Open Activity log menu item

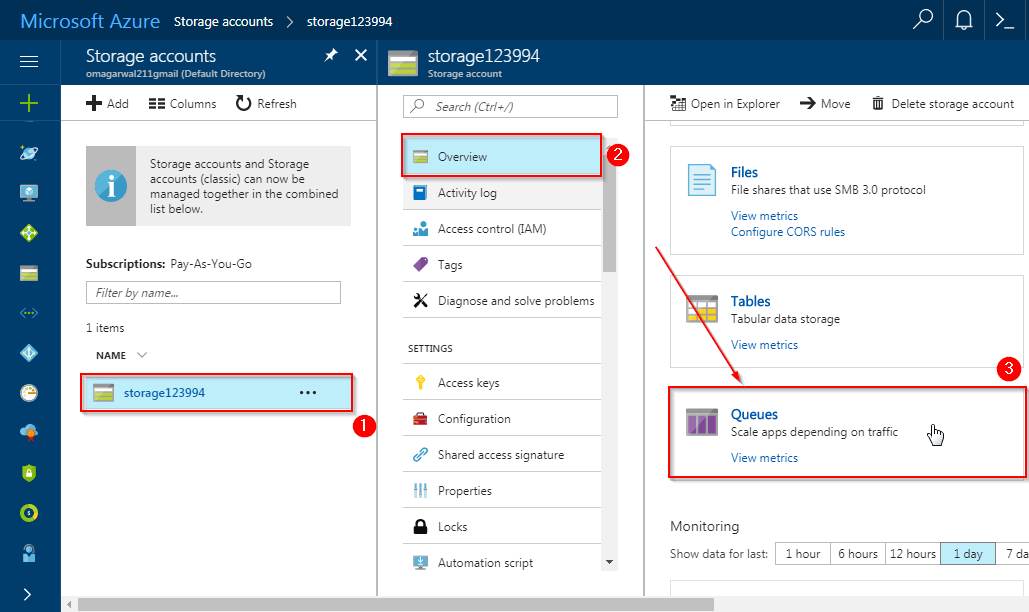(501, 193)
